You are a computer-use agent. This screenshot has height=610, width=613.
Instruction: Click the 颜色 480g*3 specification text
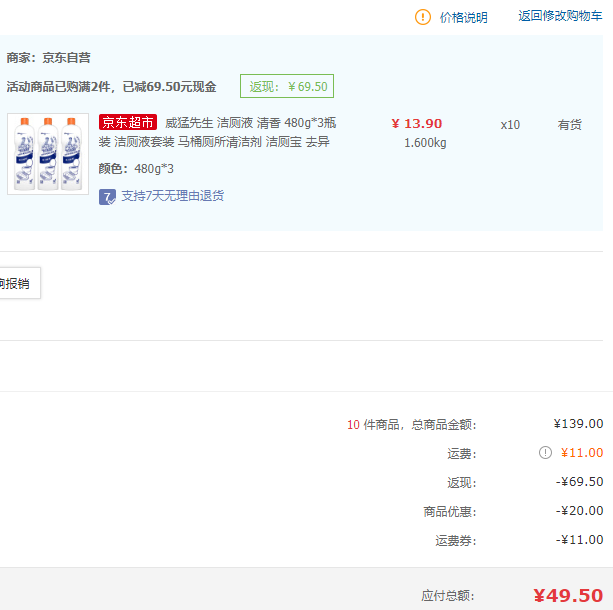point(136,168)
